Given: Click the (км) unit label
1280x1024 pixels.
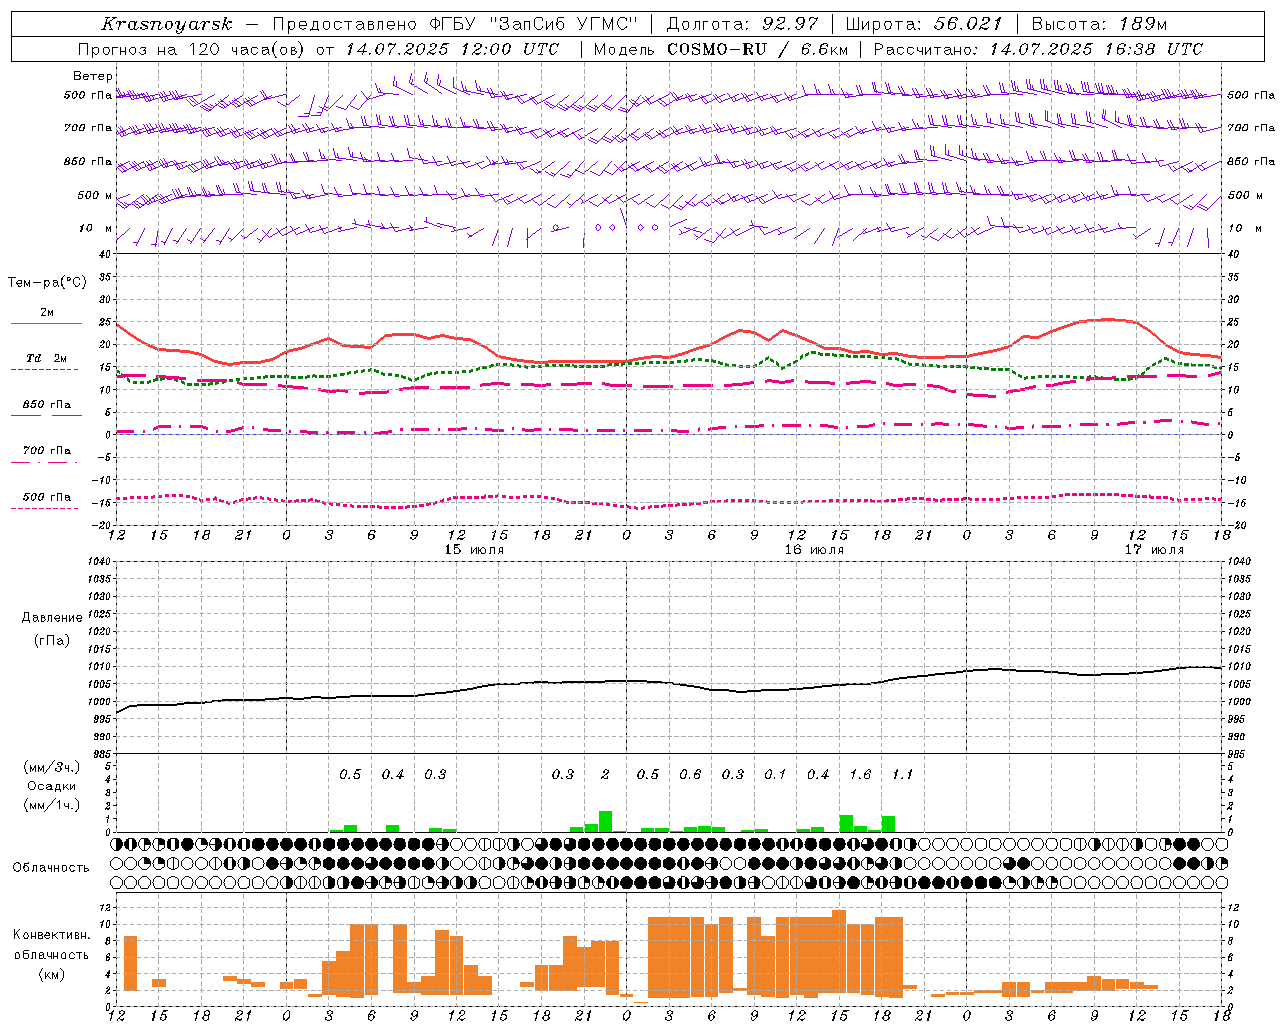Looking at the screenshot, I should [51, 974].
